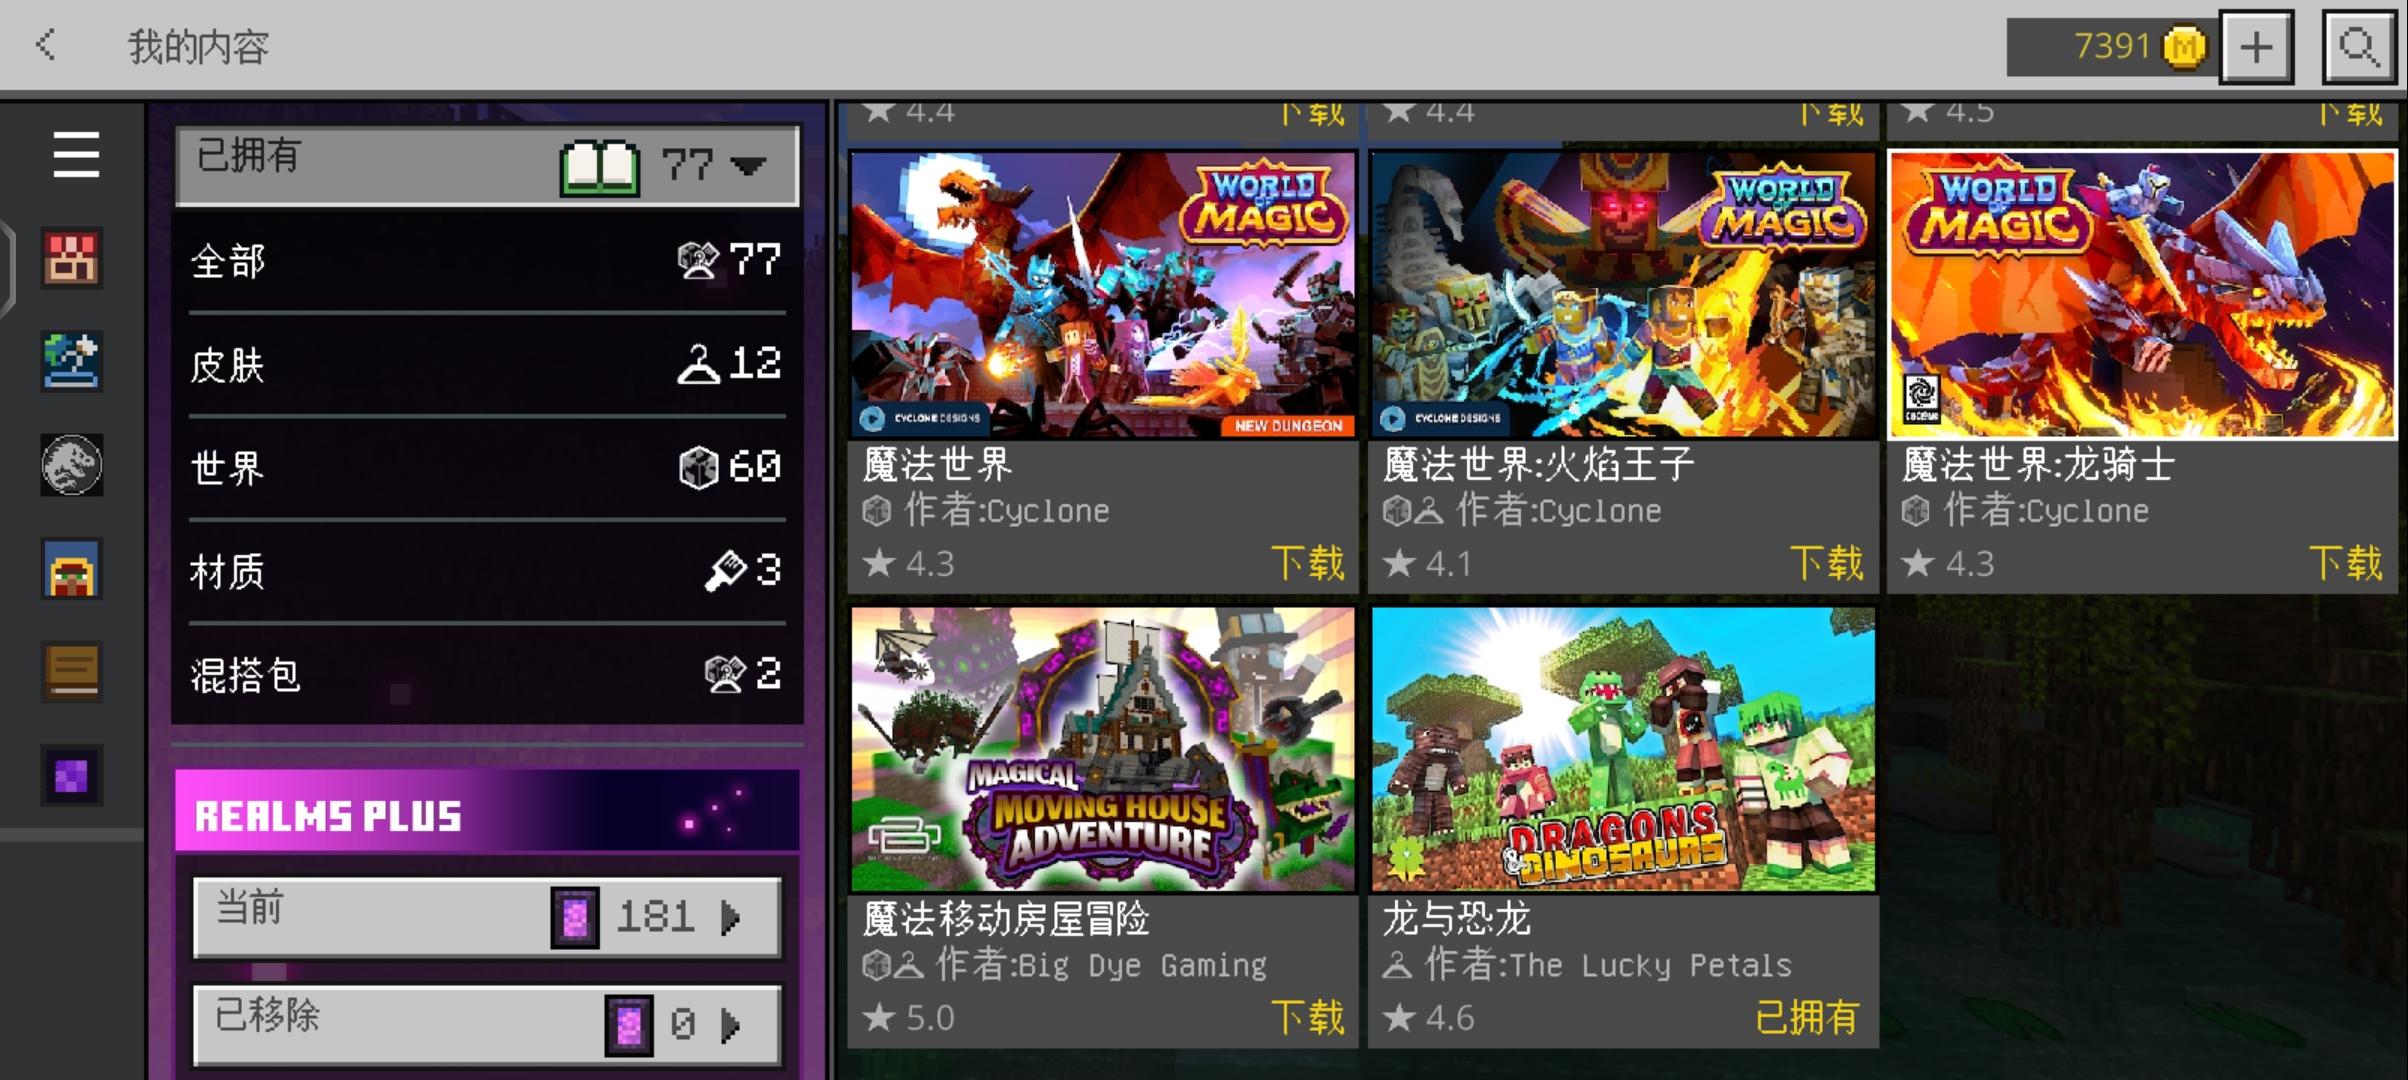Image resolution: width=2408 pixels, height=1080 pixels.
Task: Click the open book icon beside 77
Action: [x=599, y=166]
